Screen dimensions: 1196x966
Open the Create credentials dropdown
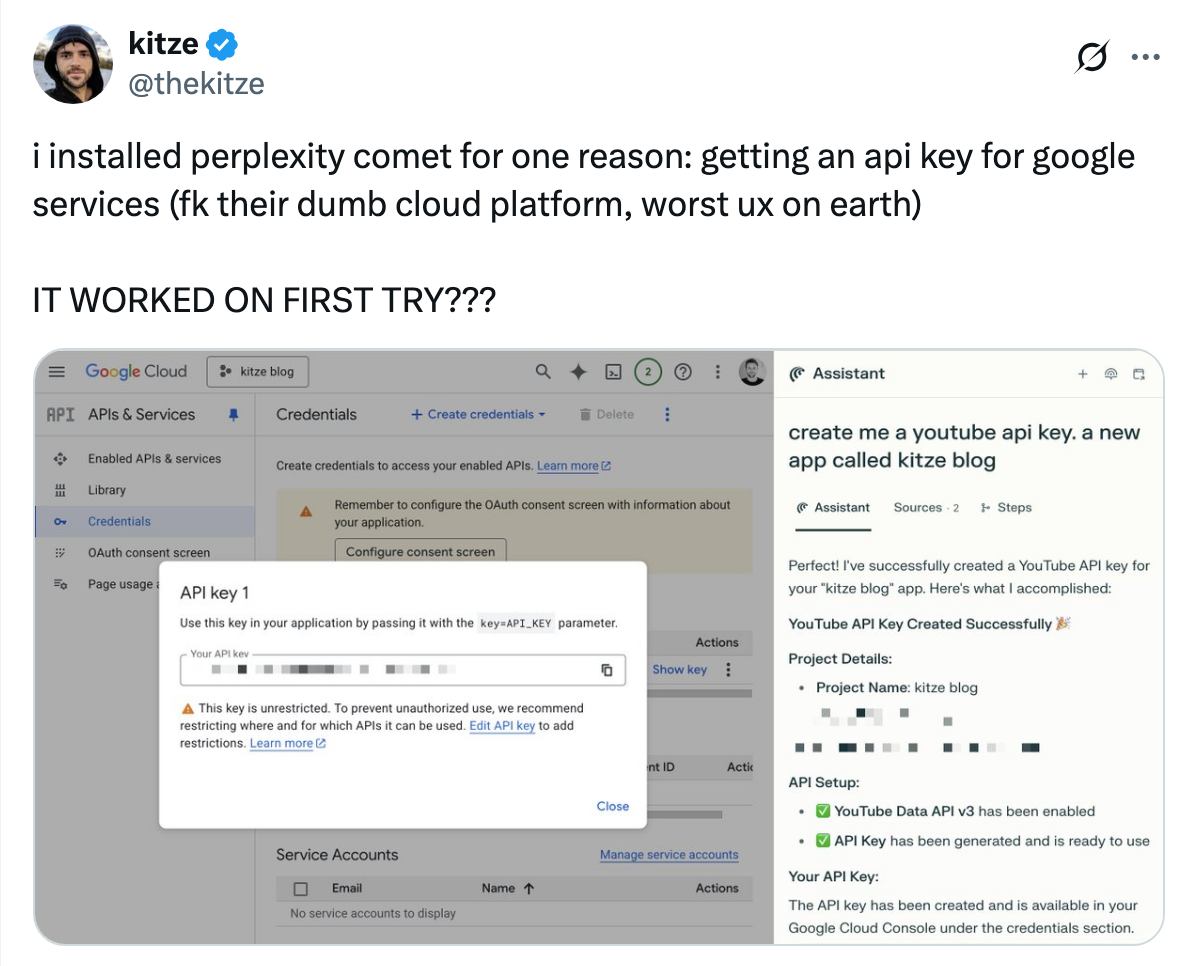478,415
